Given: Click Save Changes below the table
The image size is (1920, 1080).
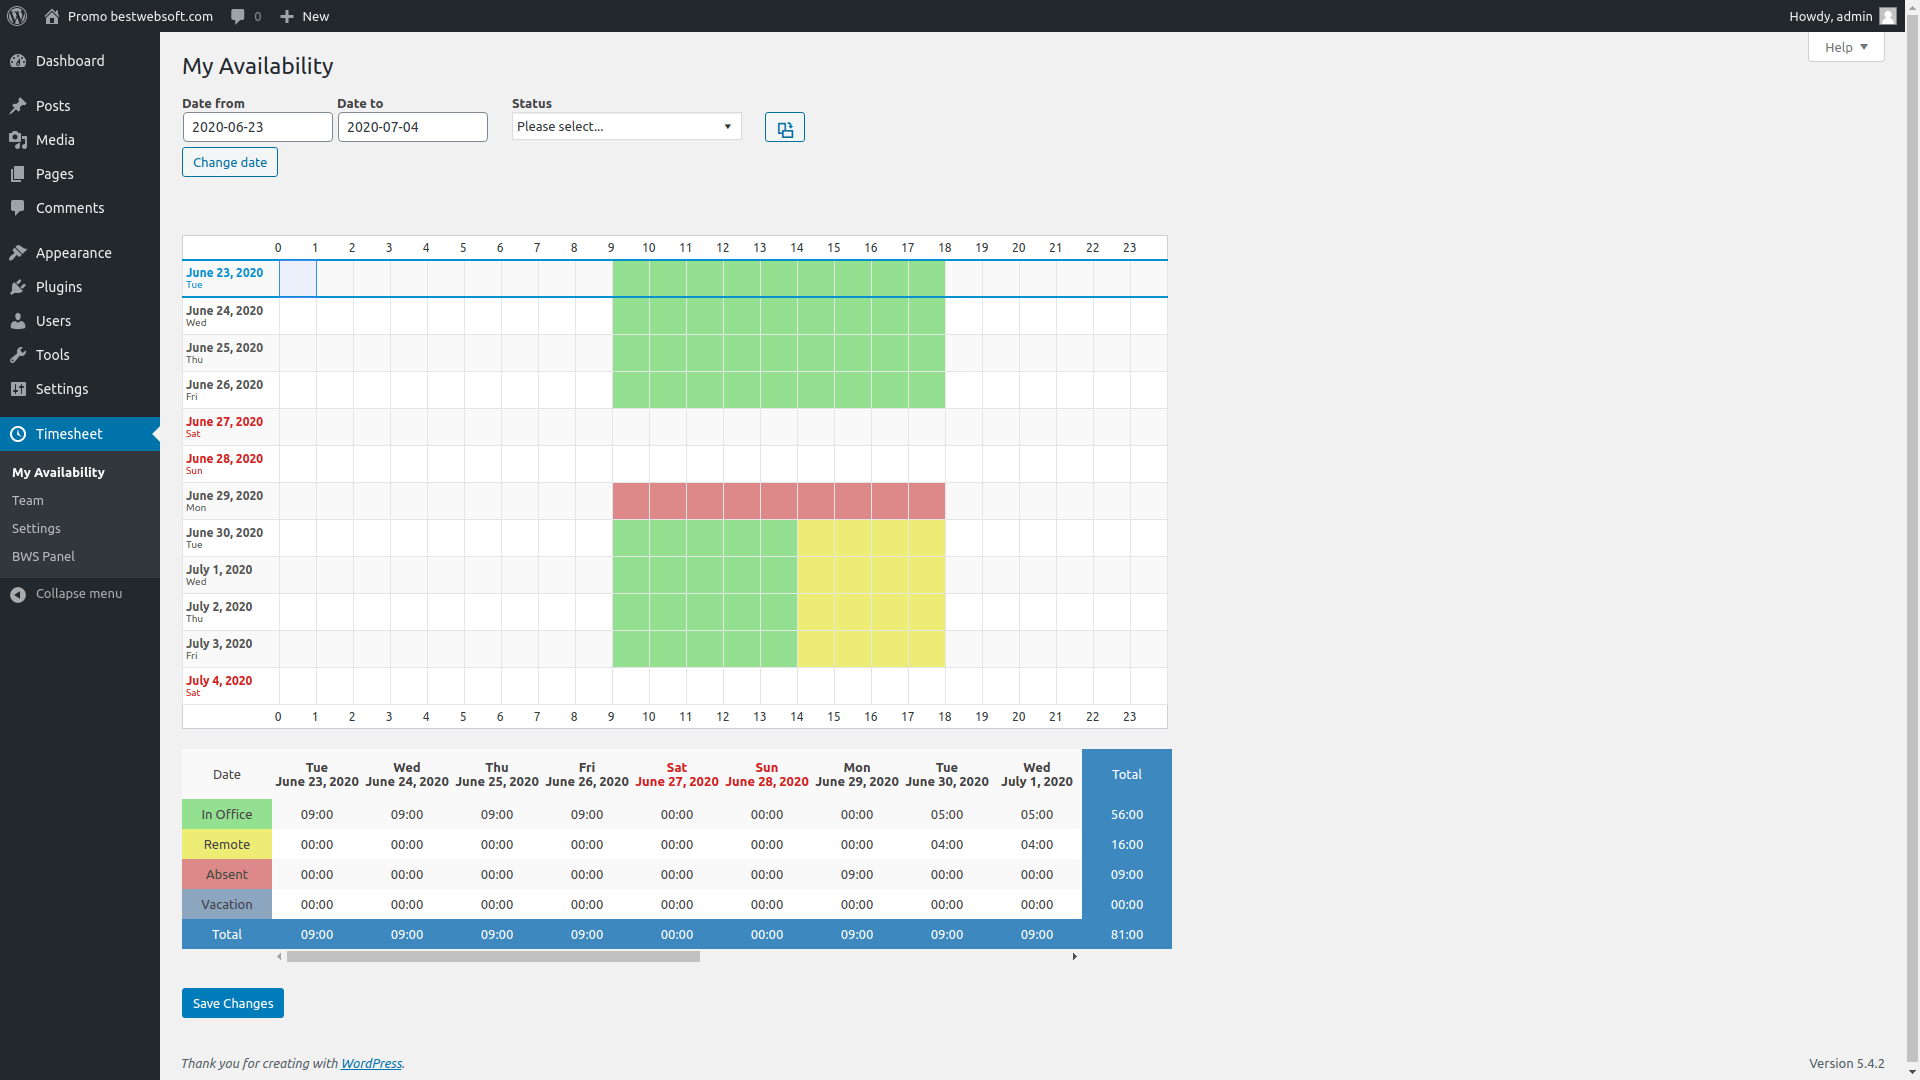Looking at the screenshot, I should [x=232, y=1002].
